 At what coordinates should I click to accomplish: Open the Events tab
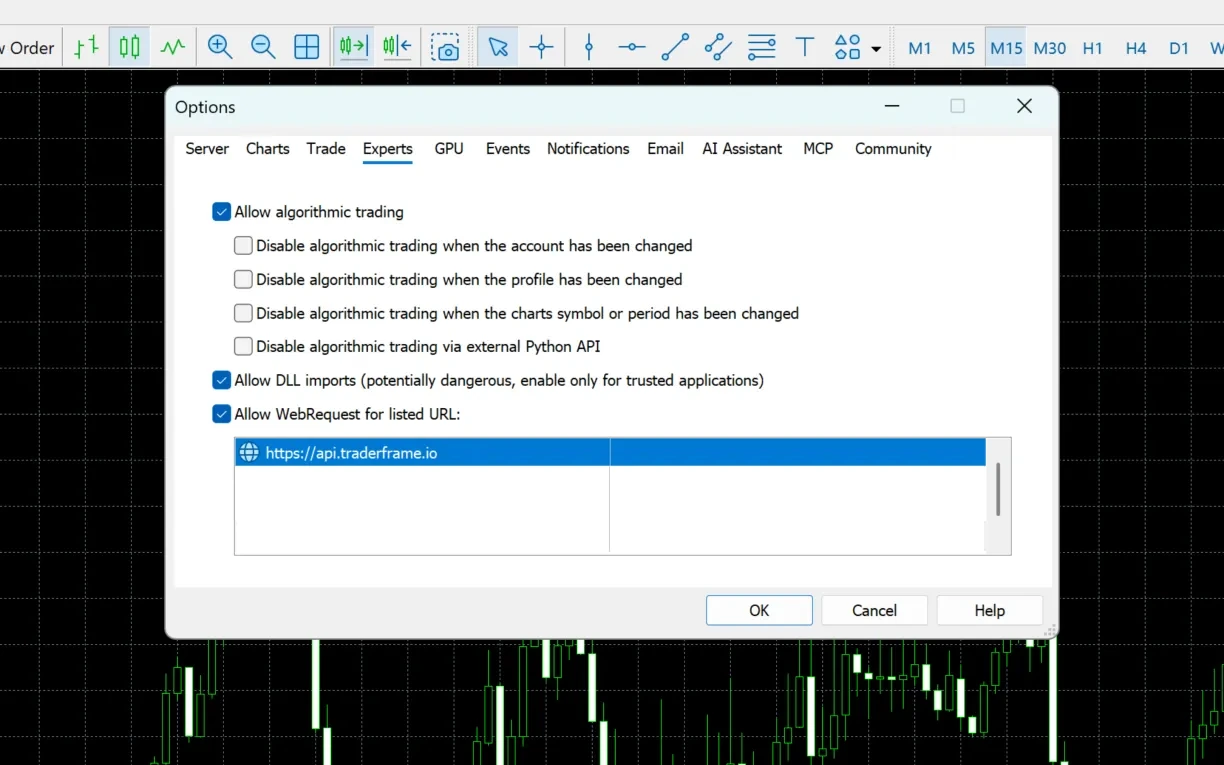pyautogui.click(x=508, y=148)
